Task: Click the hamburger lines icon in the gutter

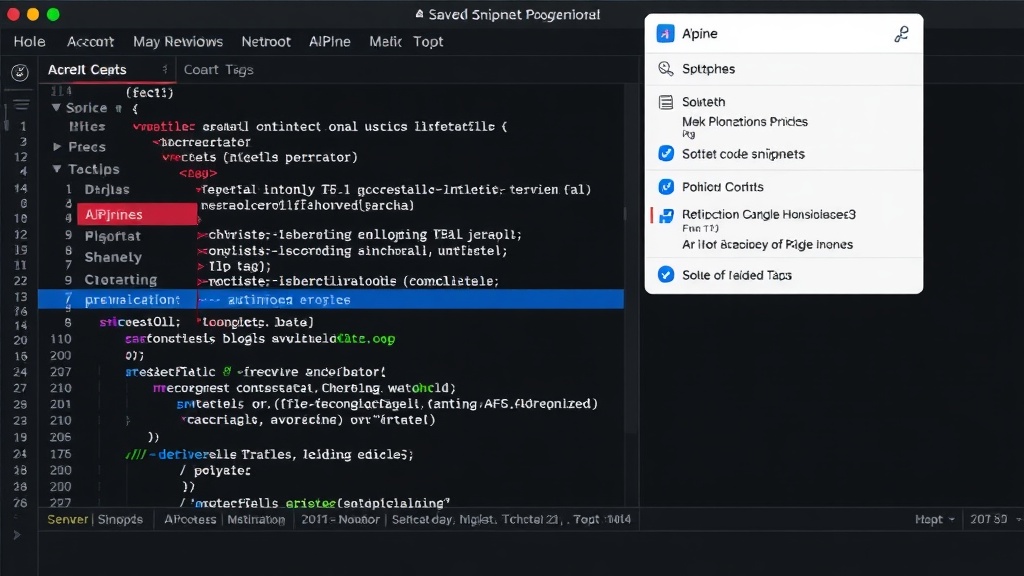Action: 21,104
